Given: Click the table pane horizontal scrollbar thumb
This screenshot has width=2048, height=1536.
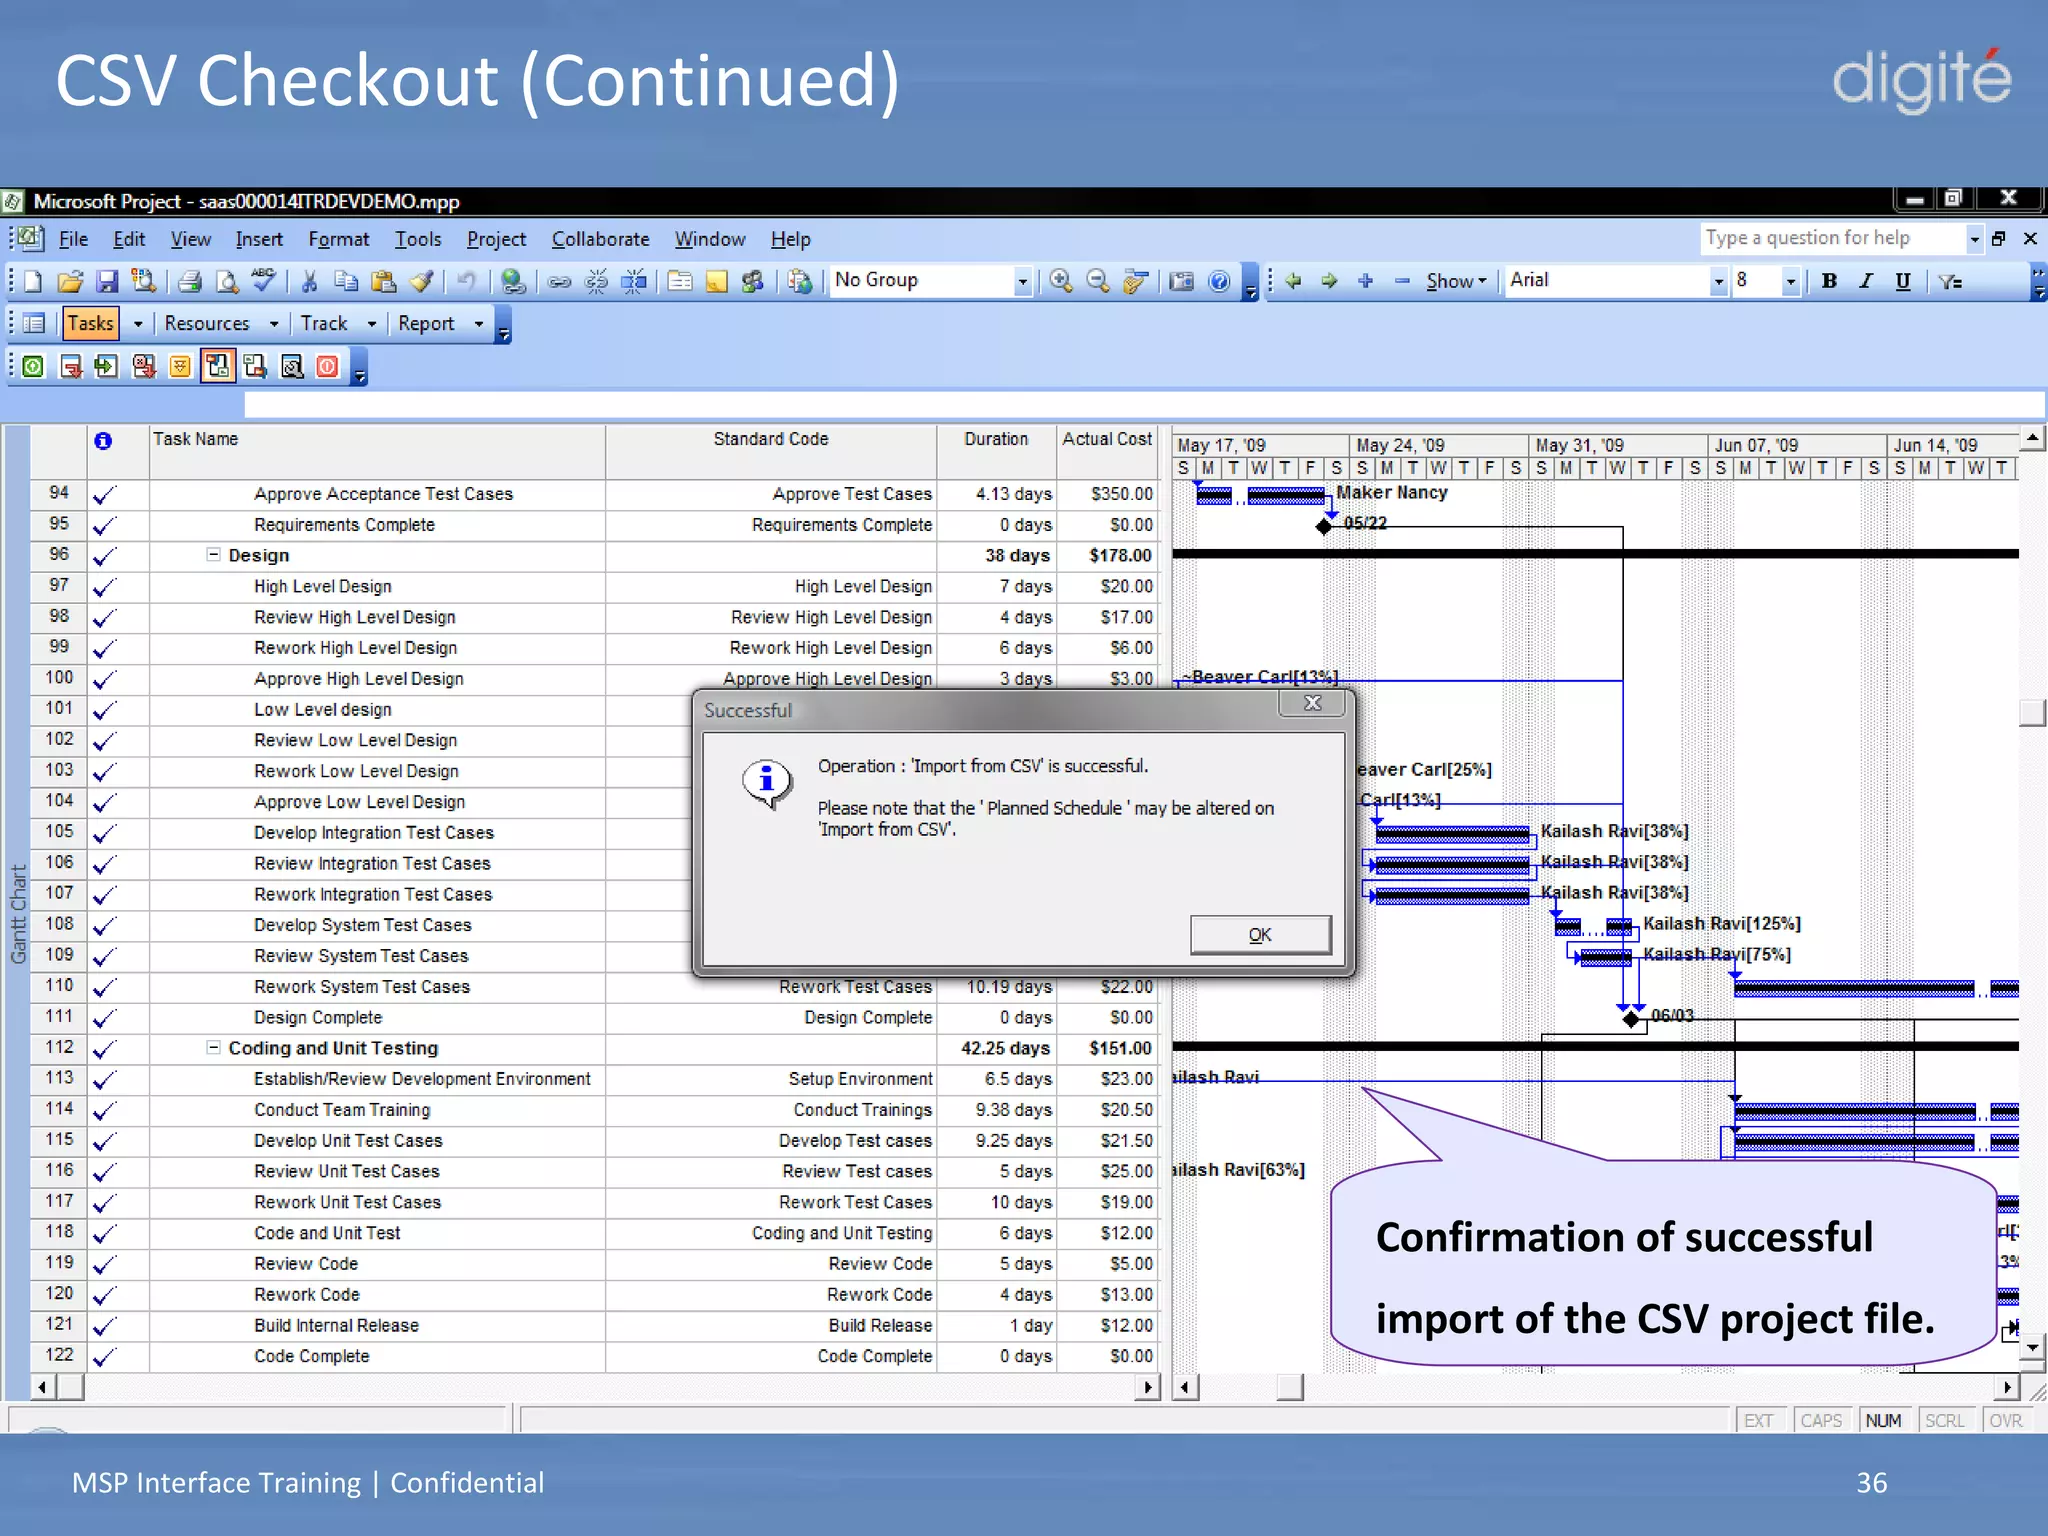Looking at the screenshot, I should (x=70, y=1387).
